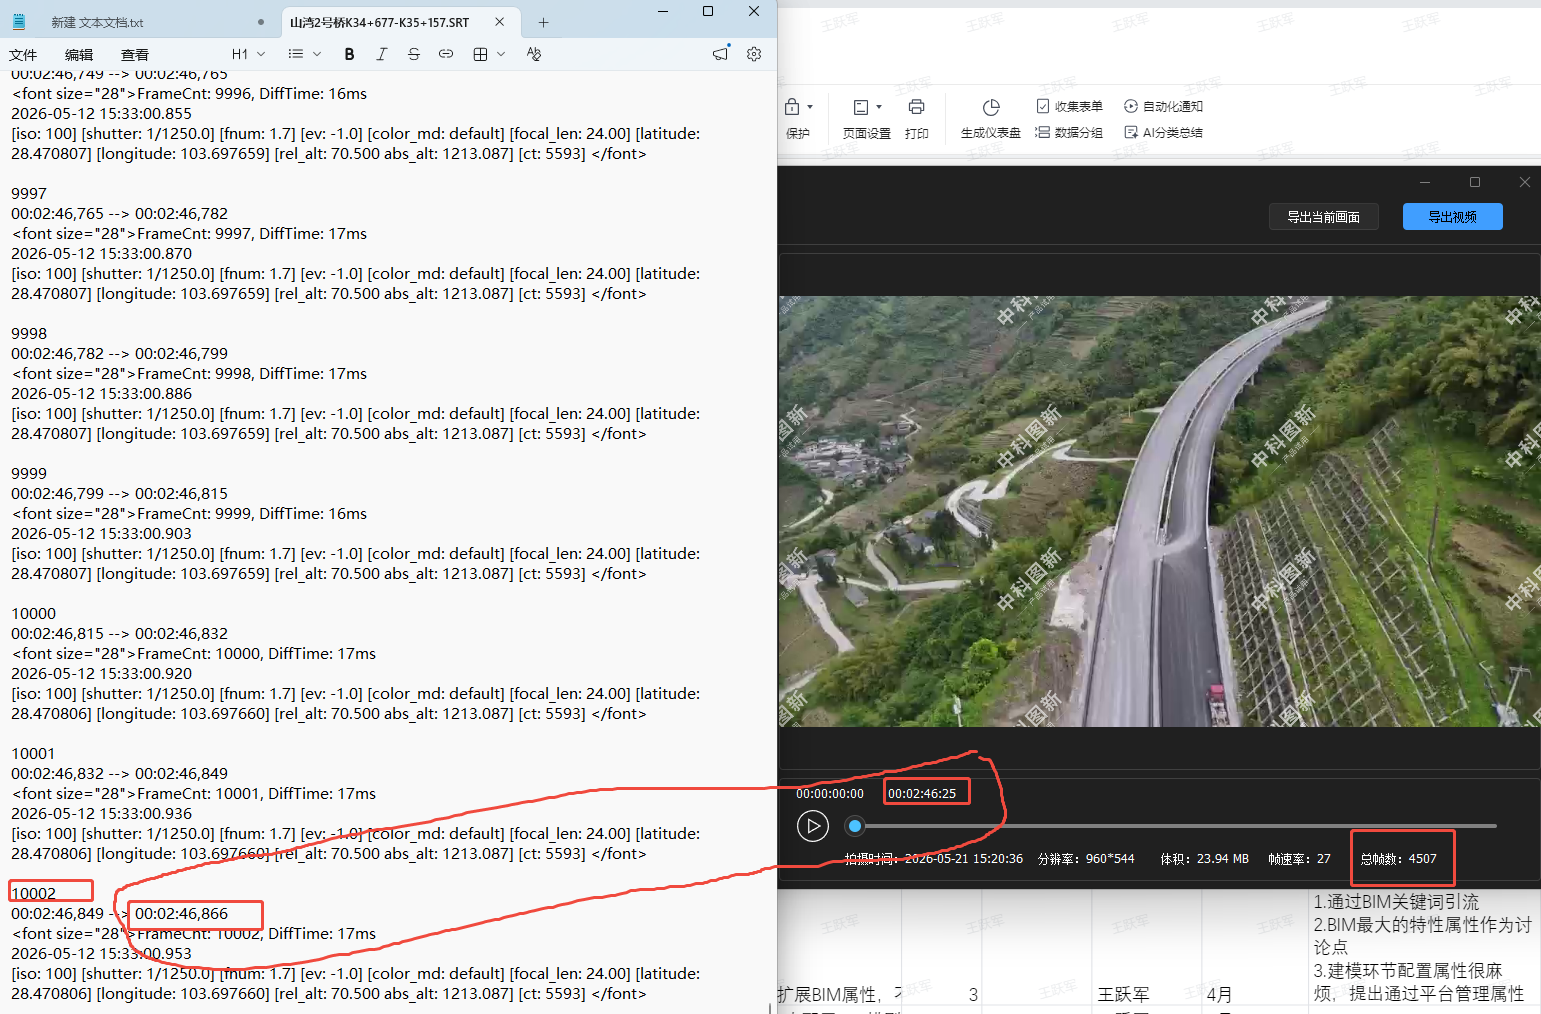Maximize the video player window
1541x1014 pixels.
click(1475, 182)
